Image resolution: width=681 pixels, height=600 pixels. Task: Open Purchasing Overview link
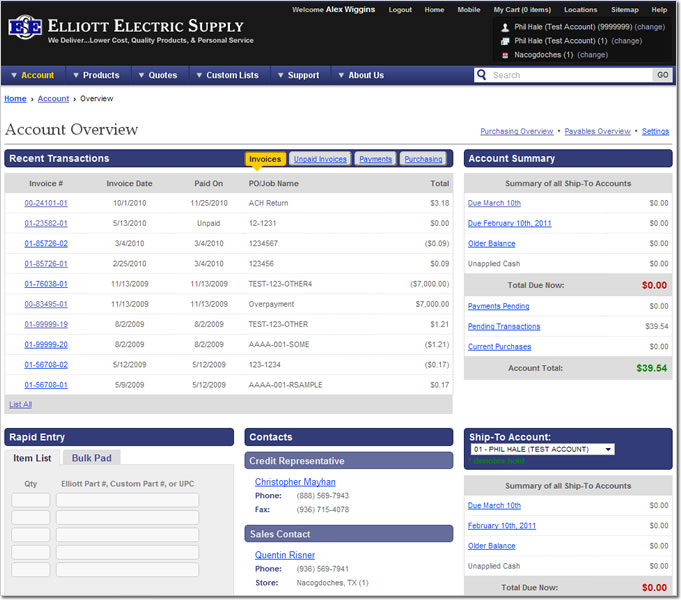pos(516,131)
